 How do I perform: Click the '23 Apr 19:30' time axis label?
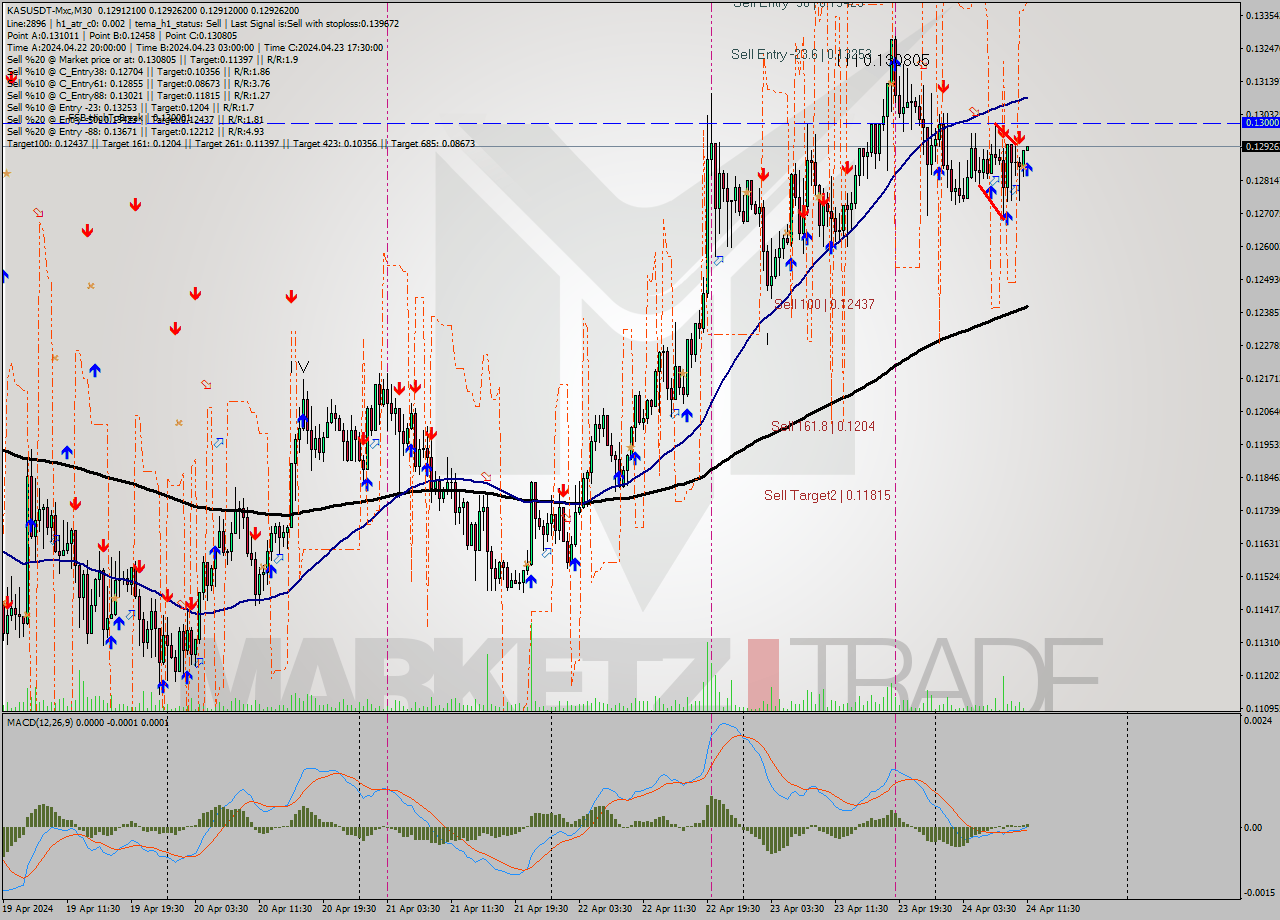click(x=927, y=909)
